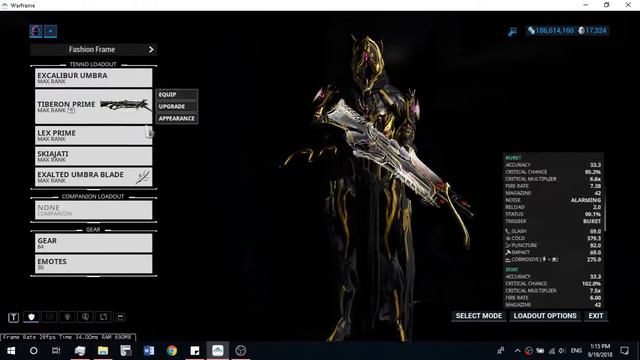
Task: Click the EXIT button
Action: tap(596, 316)
